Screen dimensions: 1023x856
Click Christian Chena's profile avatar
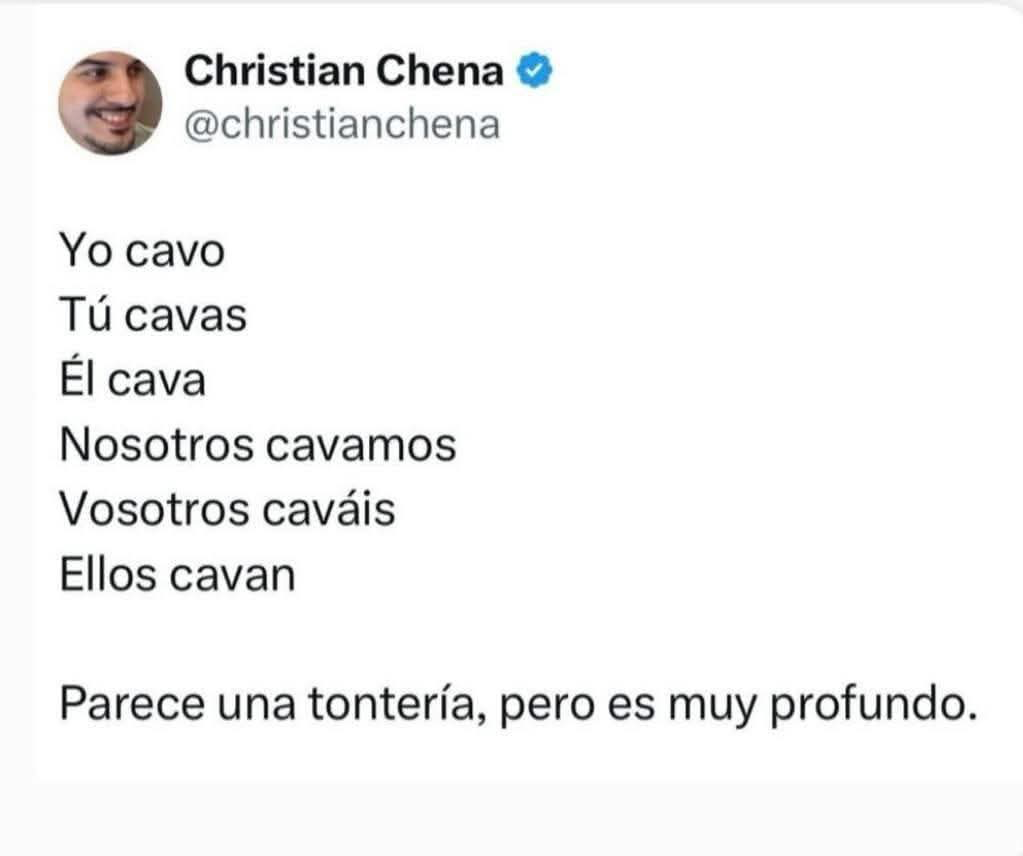point(110,102)
